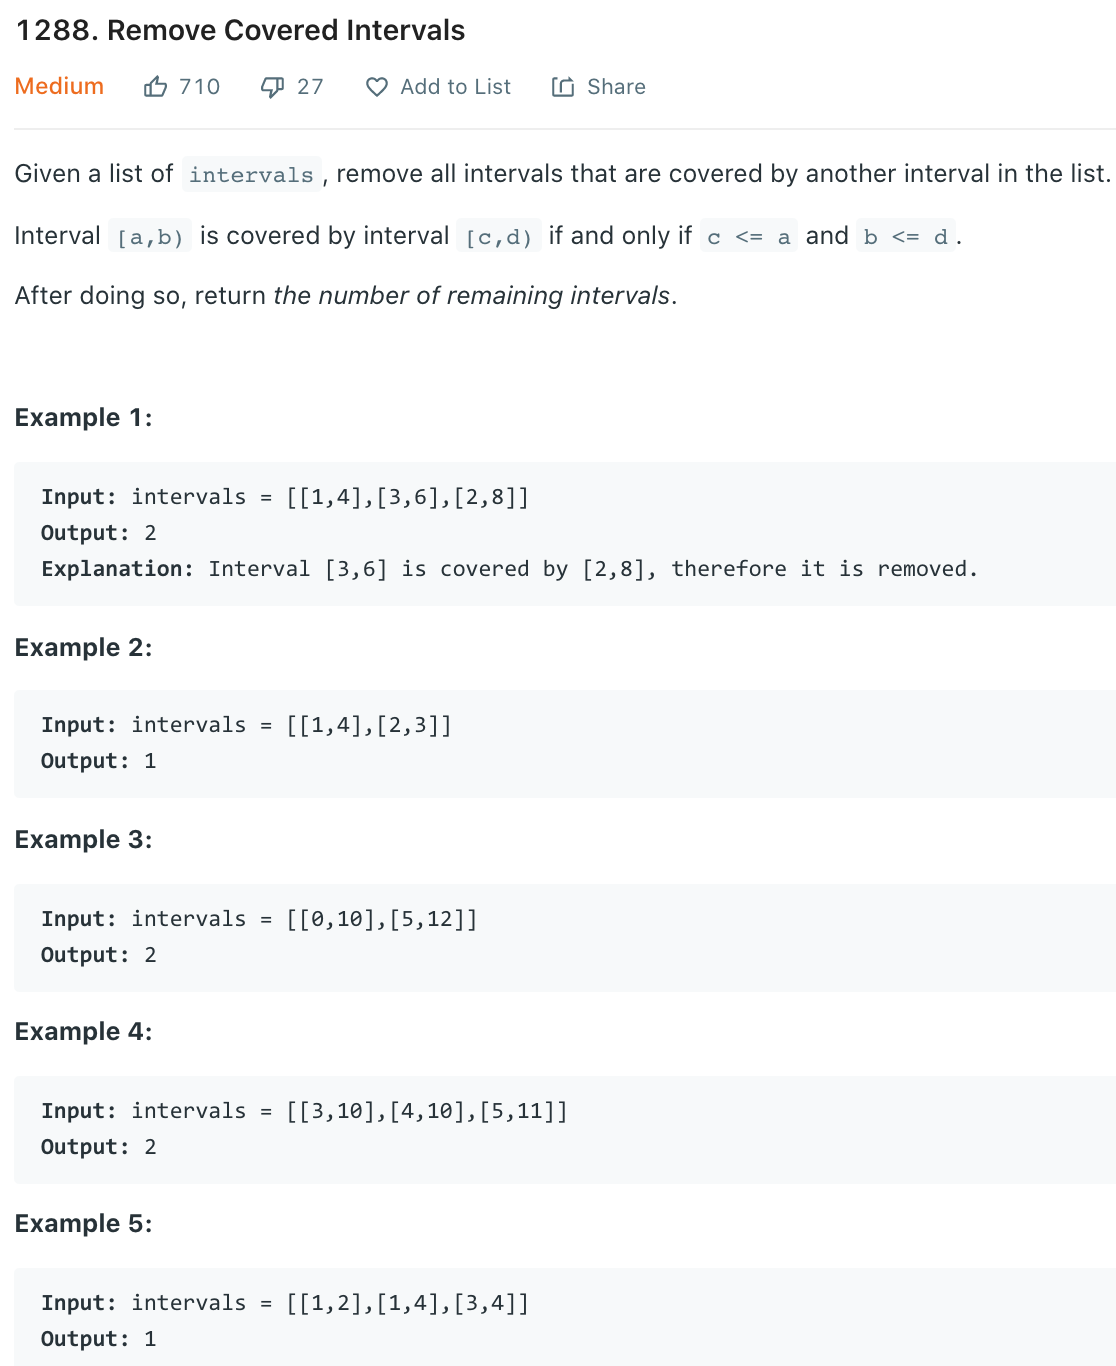Viewport: 1116px width, 1366px height.
Task: Toggle the like count of 710
Action: [x=198, y=86]
